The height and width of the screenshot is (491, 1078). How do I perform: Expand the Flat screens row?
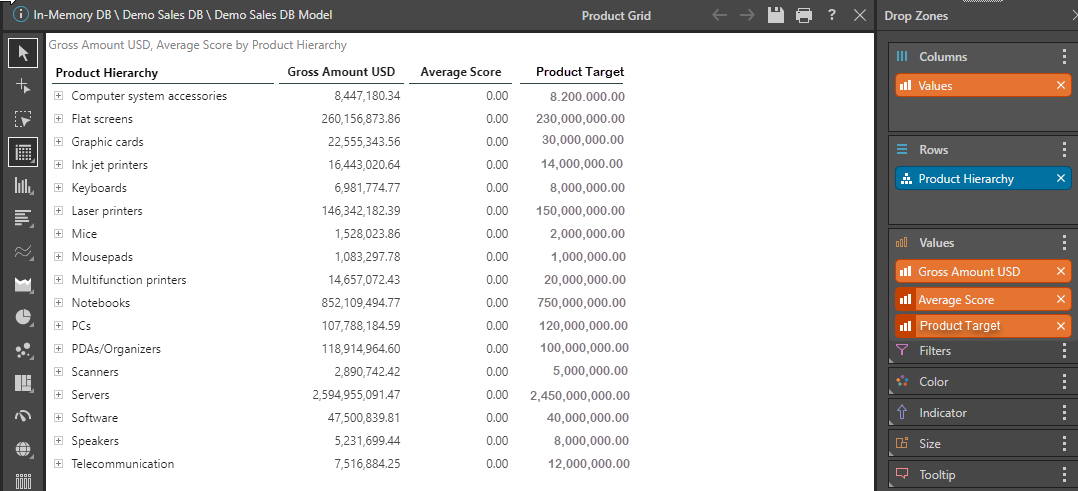pyautogui.click(x=58, y=119)
